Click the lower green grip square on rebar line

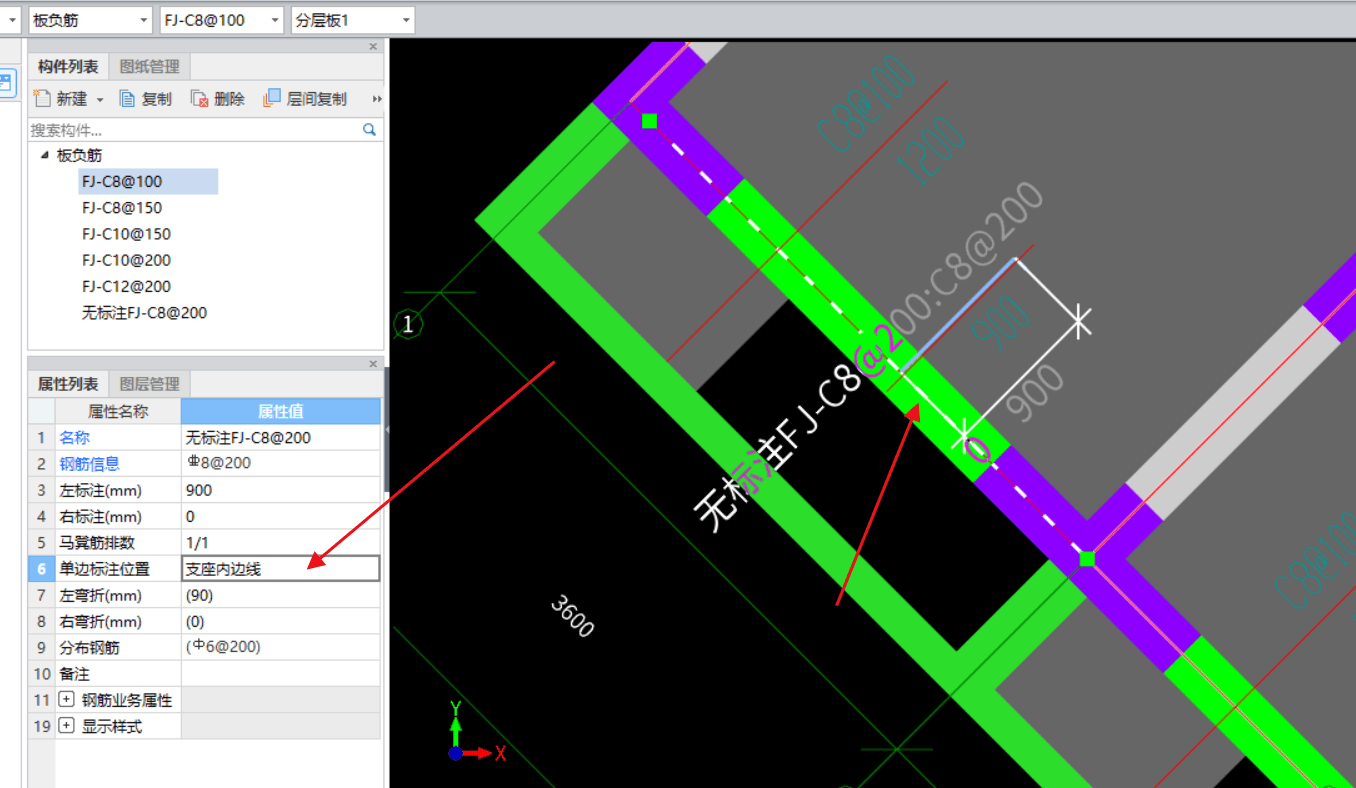1087,558
